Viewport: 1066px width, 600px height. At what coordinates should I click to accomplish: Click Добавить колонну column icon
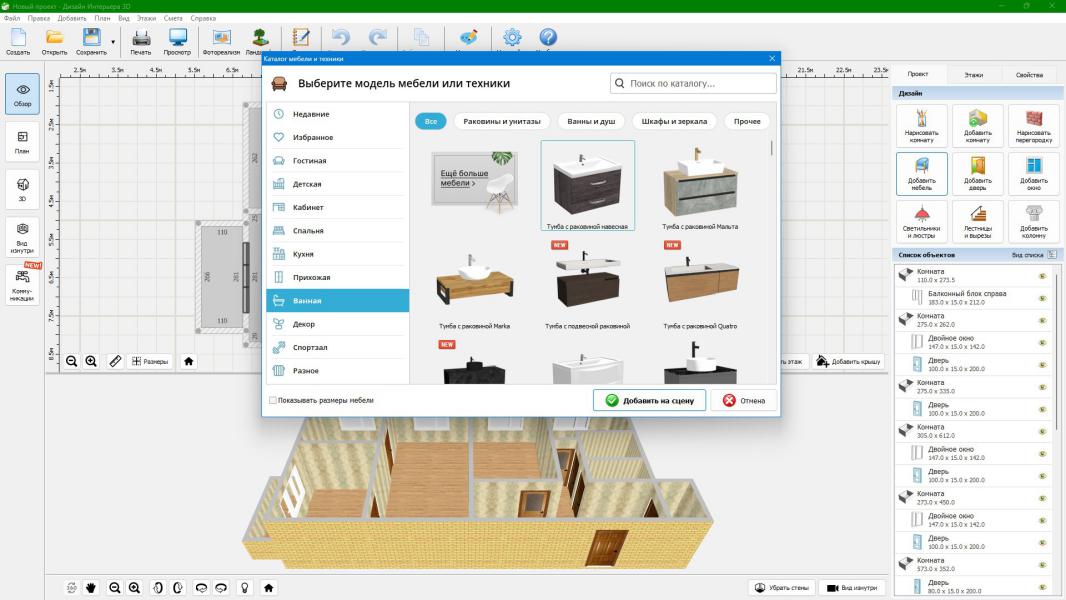[x=1033, y=220]
